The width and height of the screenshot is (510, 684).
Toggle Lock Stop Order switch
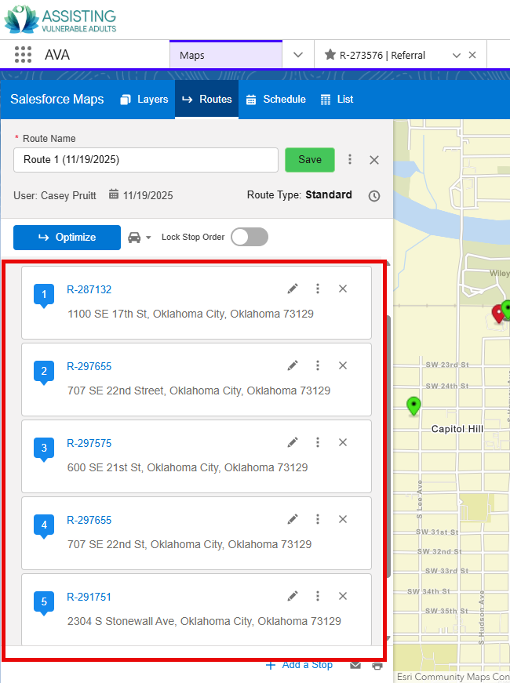coord(250,237)
